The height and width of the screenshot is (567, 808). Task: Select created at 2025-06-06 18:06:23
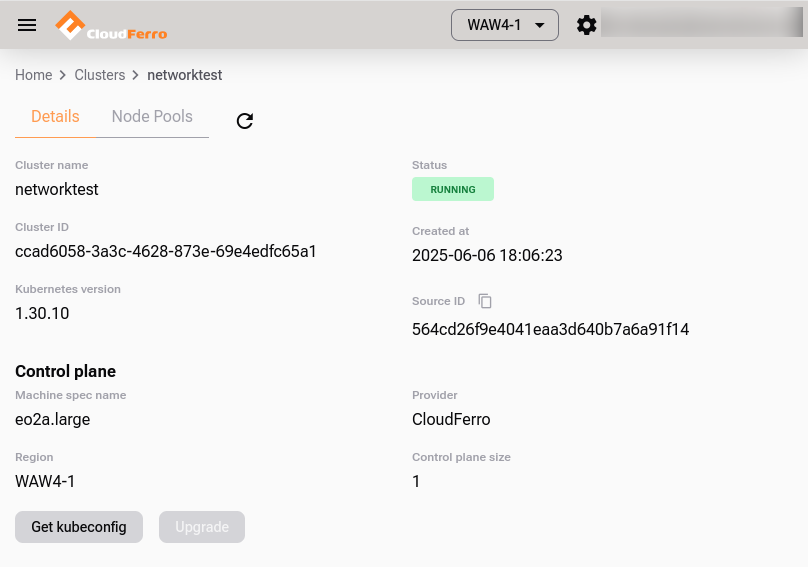487,255
